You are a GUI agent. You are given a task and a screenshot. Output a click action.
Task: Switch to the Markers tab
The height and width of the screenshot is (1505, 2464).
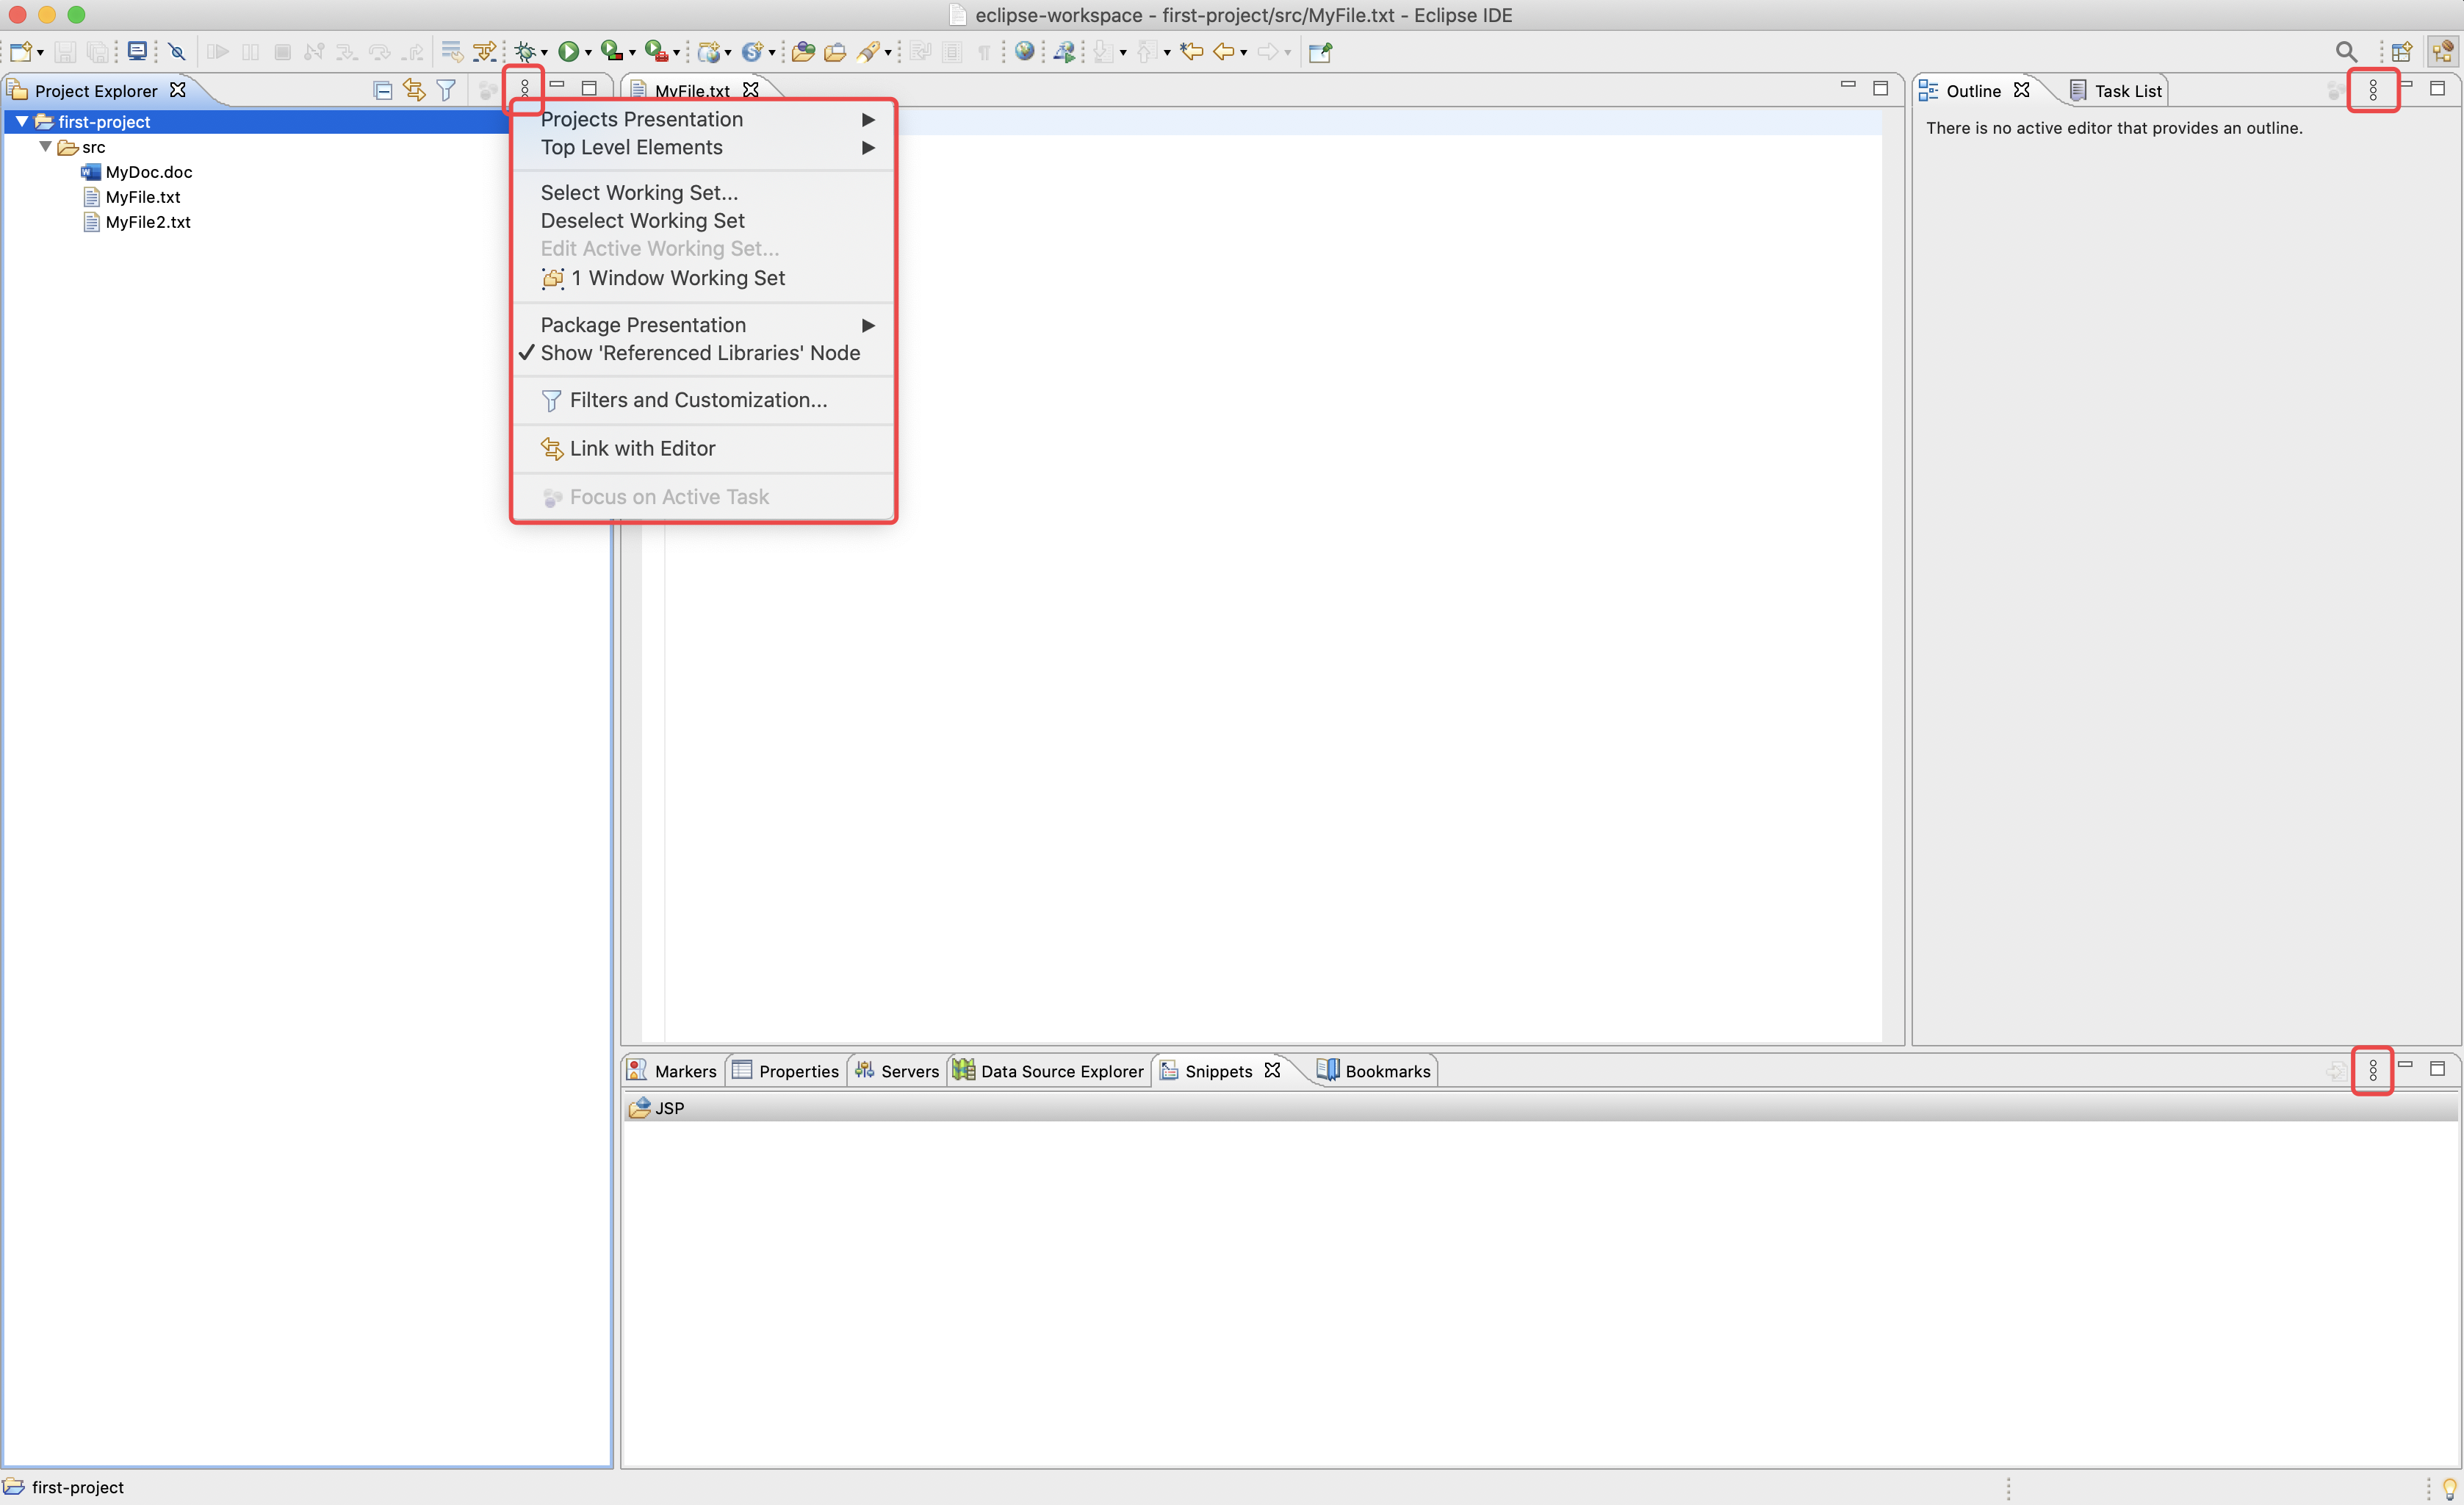pyautogui.click(x=673, y=1071)
